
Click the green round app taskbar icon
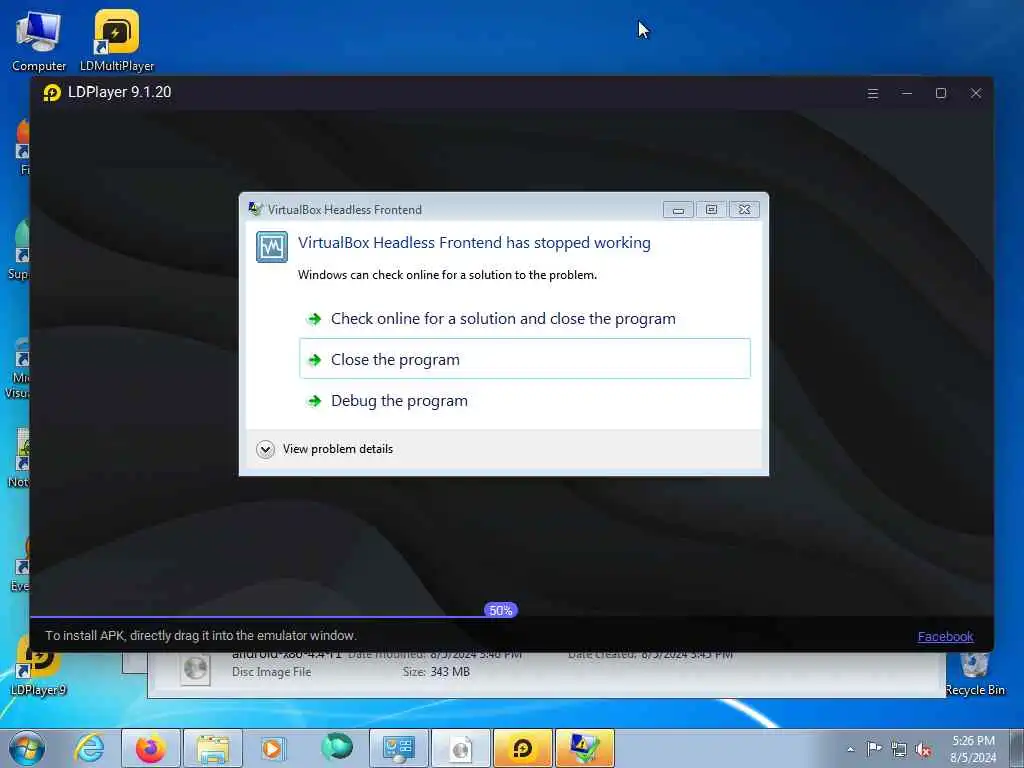(337, 747)
